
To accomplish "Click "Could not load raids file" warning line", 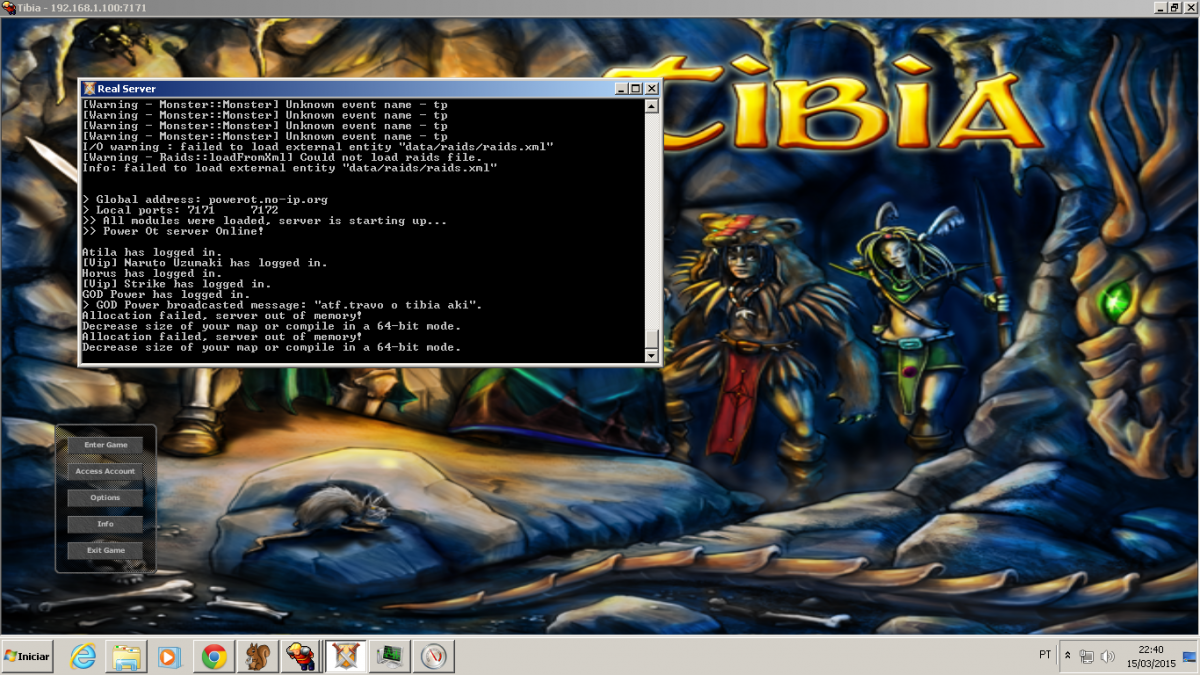I will point(282,157).
